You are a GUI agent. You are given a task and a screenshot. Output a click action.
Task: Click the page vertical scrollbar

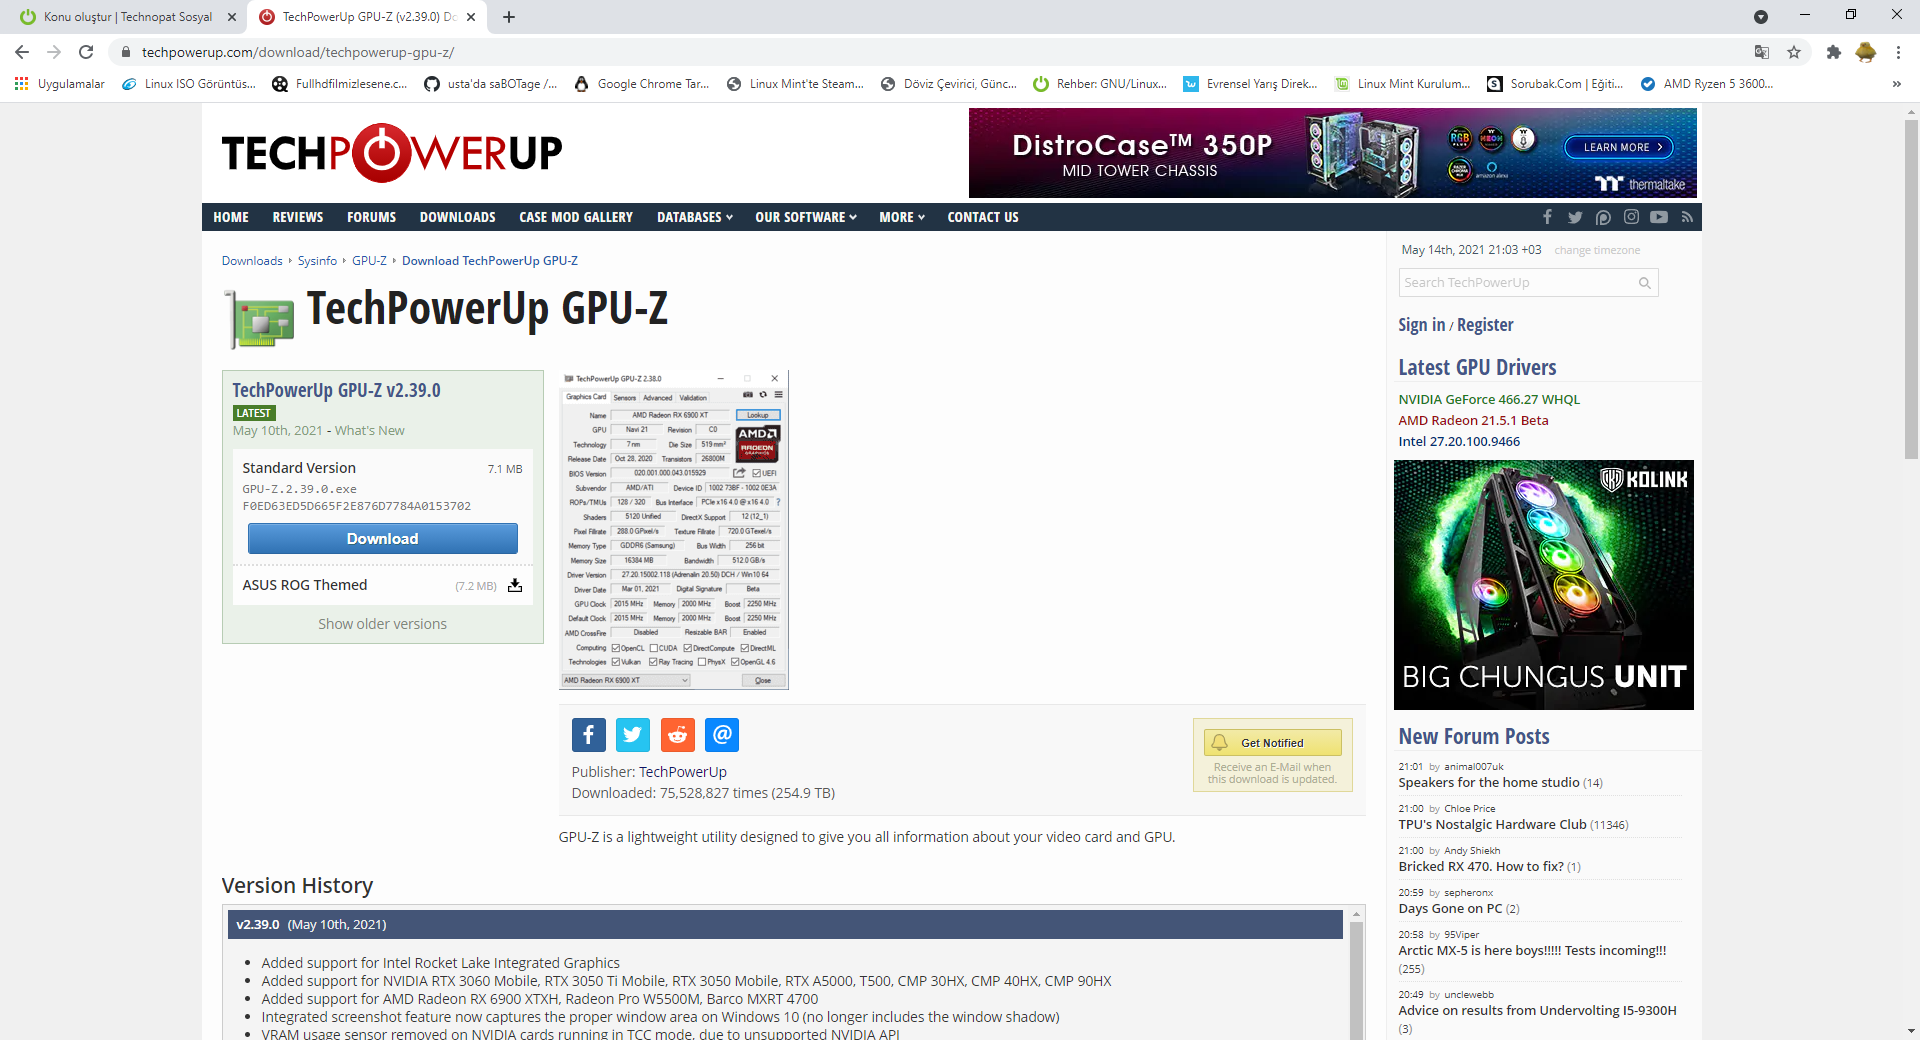(1911, 290)
